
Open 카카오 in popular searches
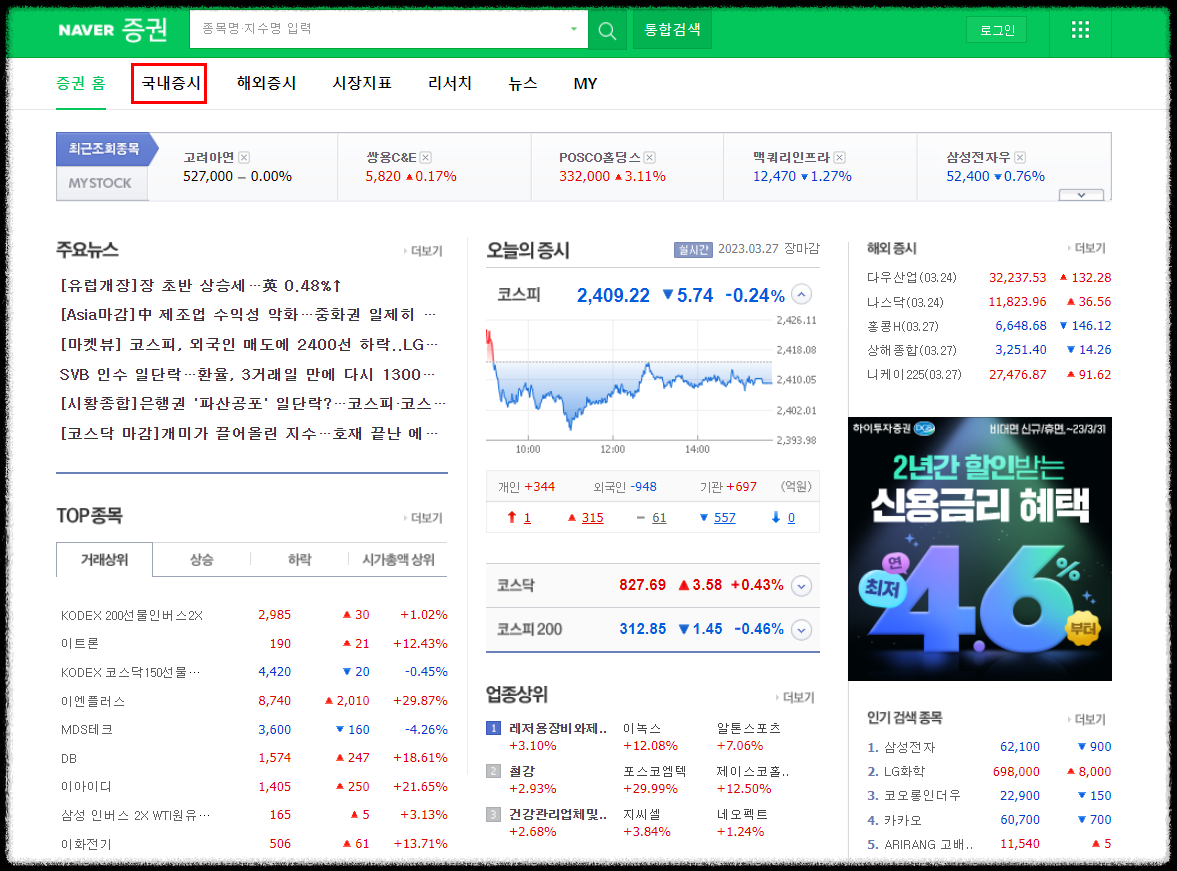(x=902, y=820)
